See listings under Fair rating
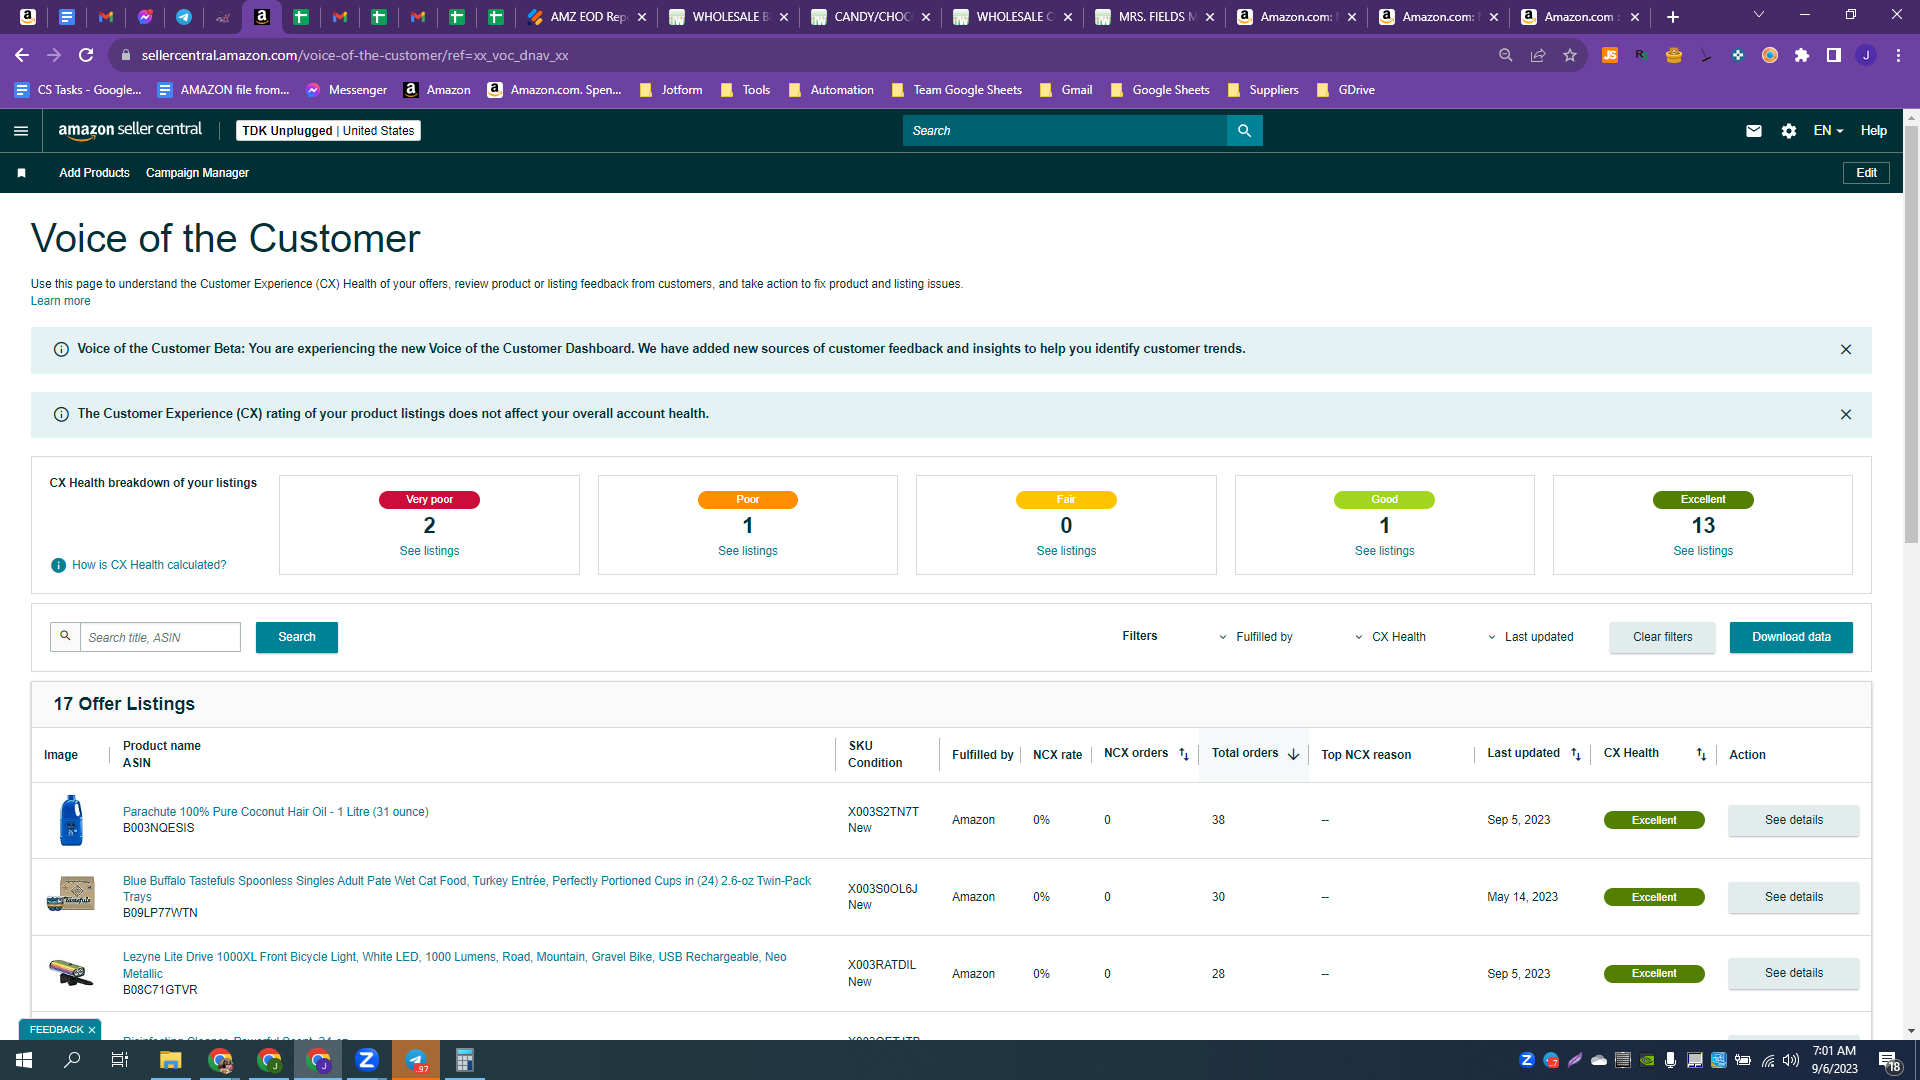Image resolution: width=1920 pixels, height=1080 pixels. click(x=1066, y=551)
